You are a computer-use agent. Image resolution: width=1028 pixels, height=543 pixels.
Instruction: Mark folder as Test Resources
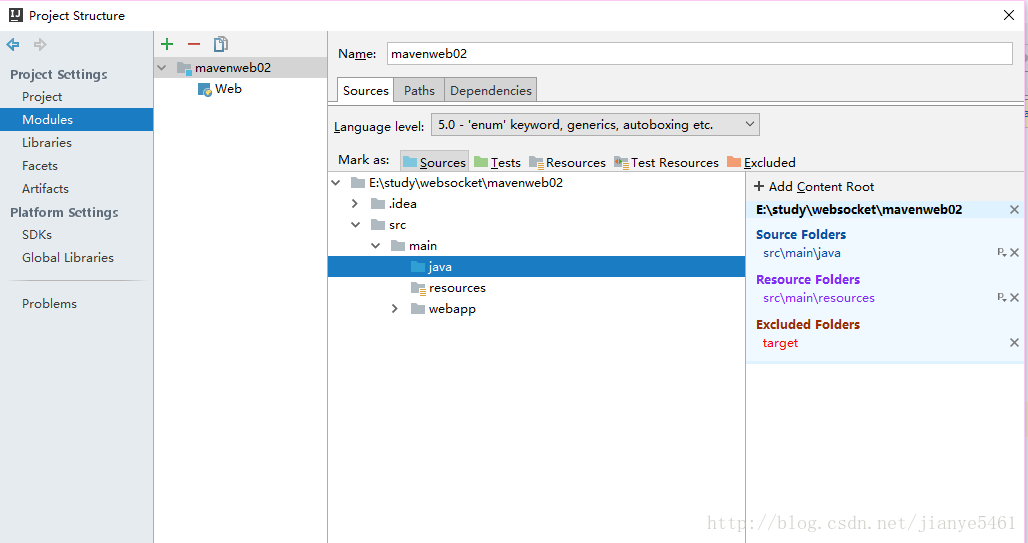click(666, 162)
